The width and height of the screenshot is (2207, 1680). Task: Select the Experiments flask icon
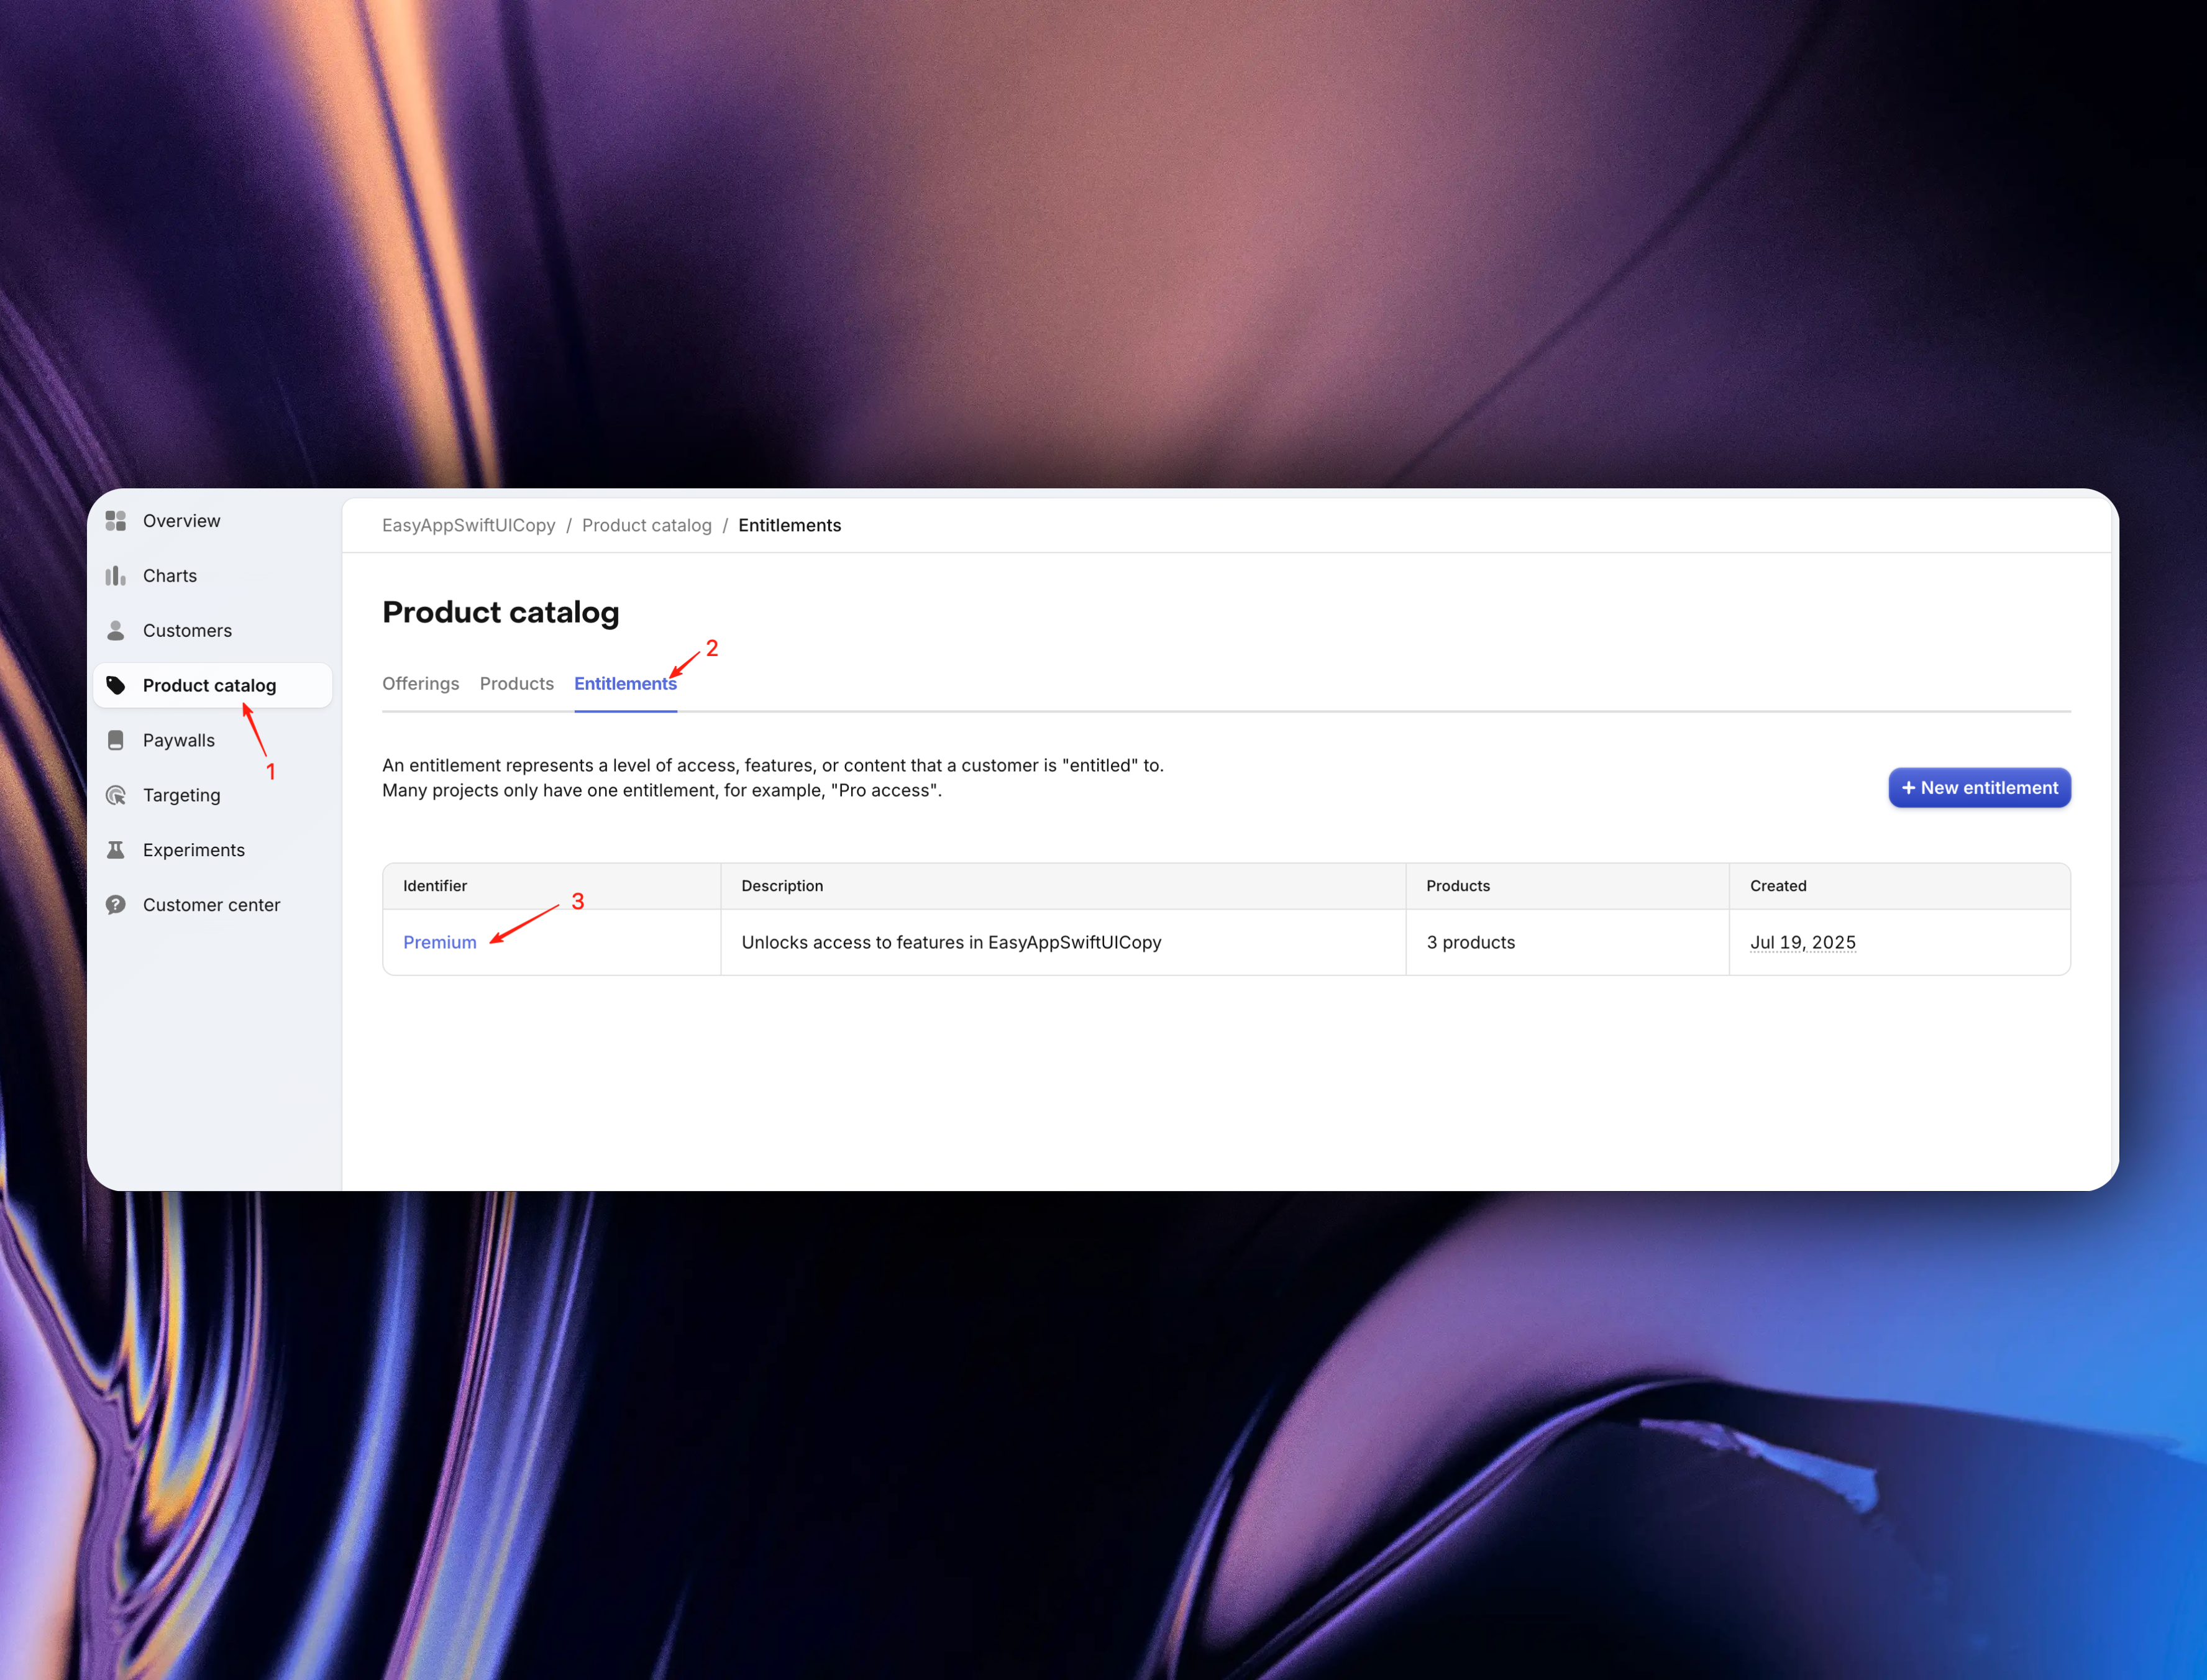[116, 850]
